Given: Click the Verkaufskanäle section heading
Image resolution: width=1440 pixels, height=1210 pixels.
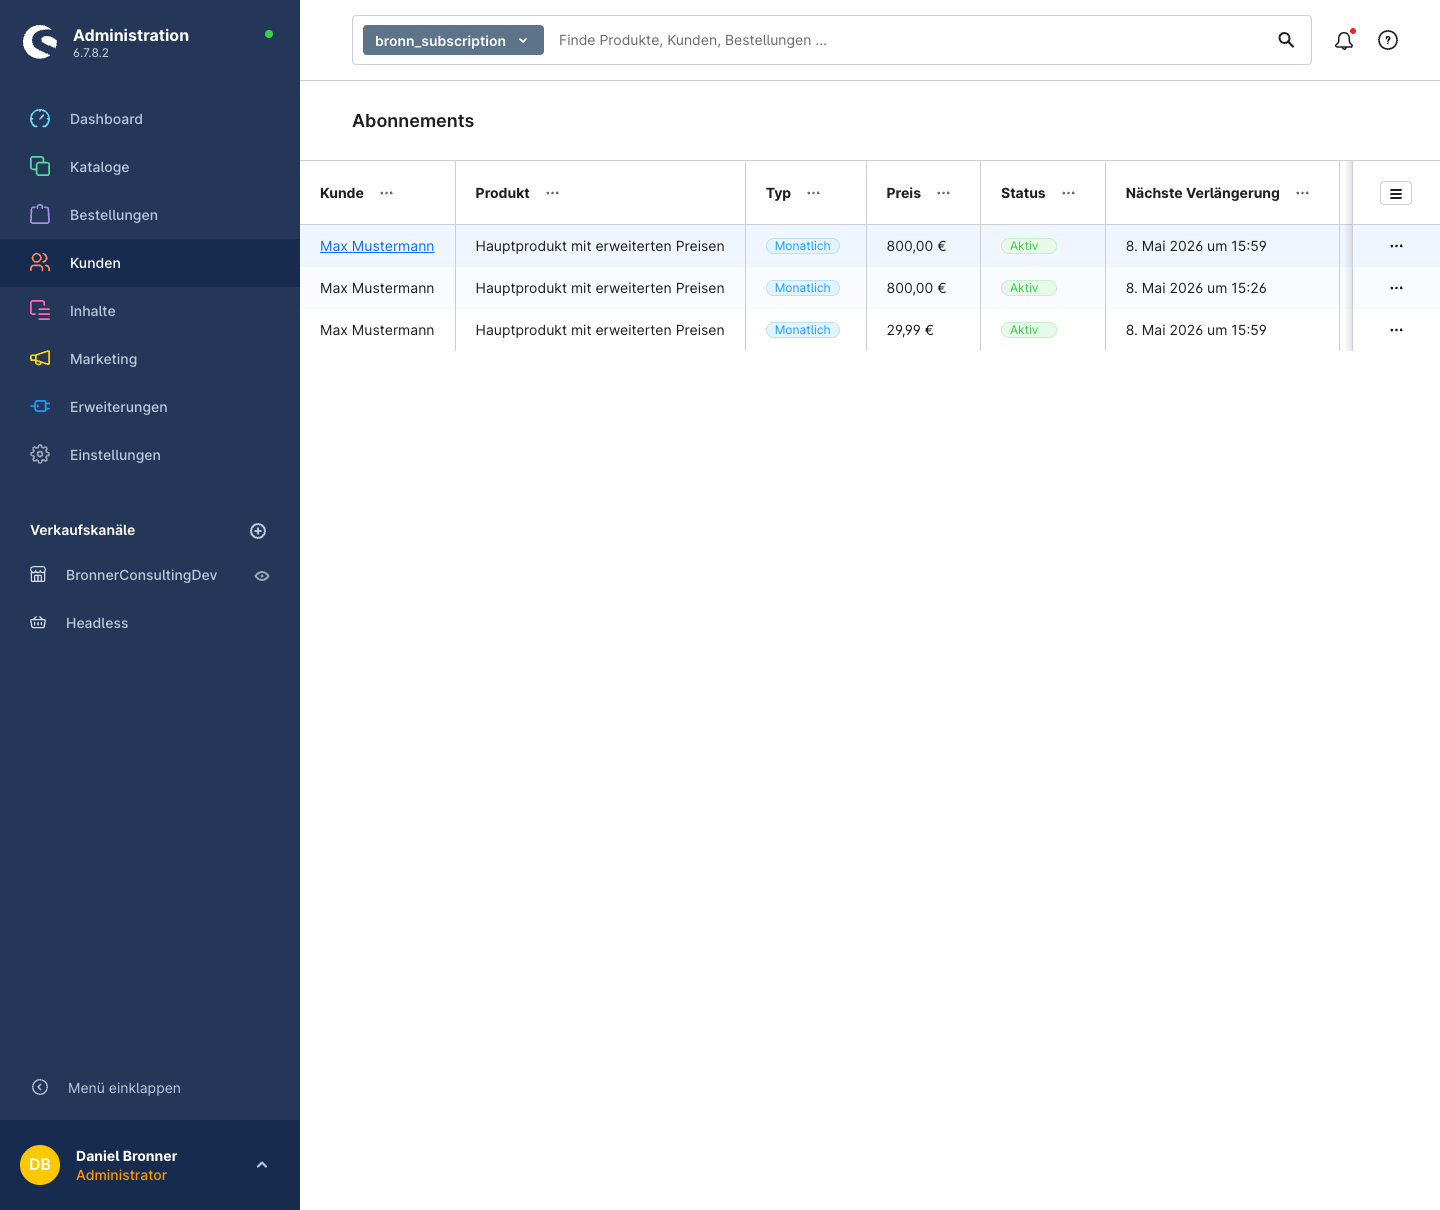Looking at the screenshot, I should coord(82,530).
